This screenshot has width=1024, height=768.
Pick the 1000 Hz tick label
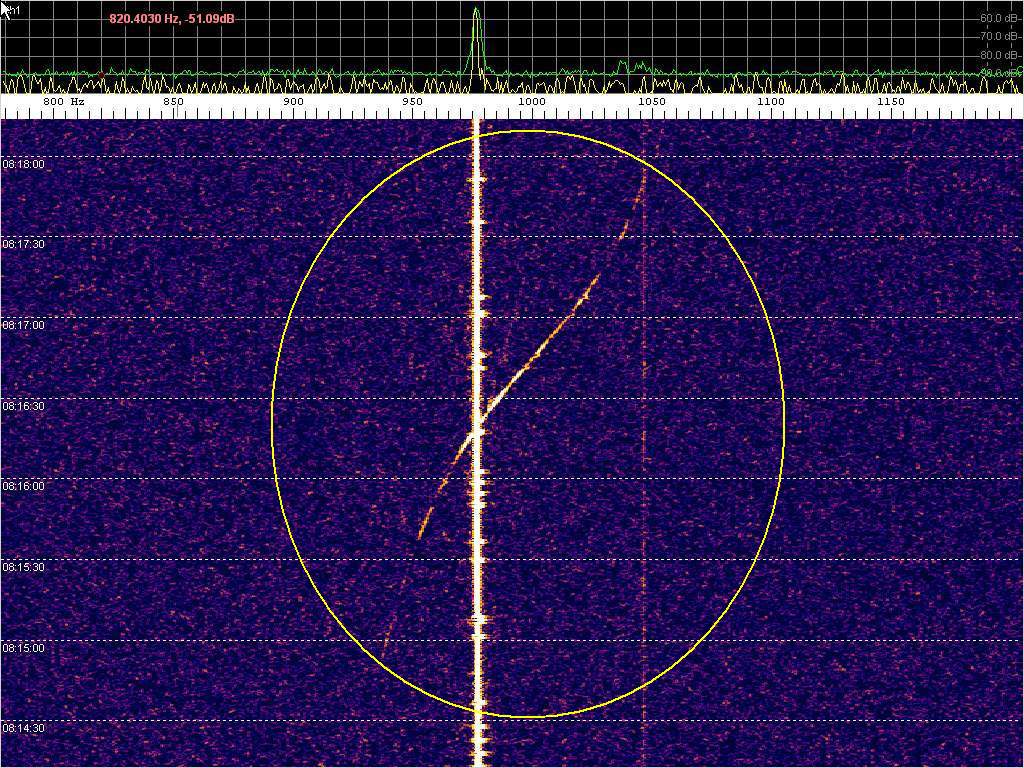tap(532, 102)
